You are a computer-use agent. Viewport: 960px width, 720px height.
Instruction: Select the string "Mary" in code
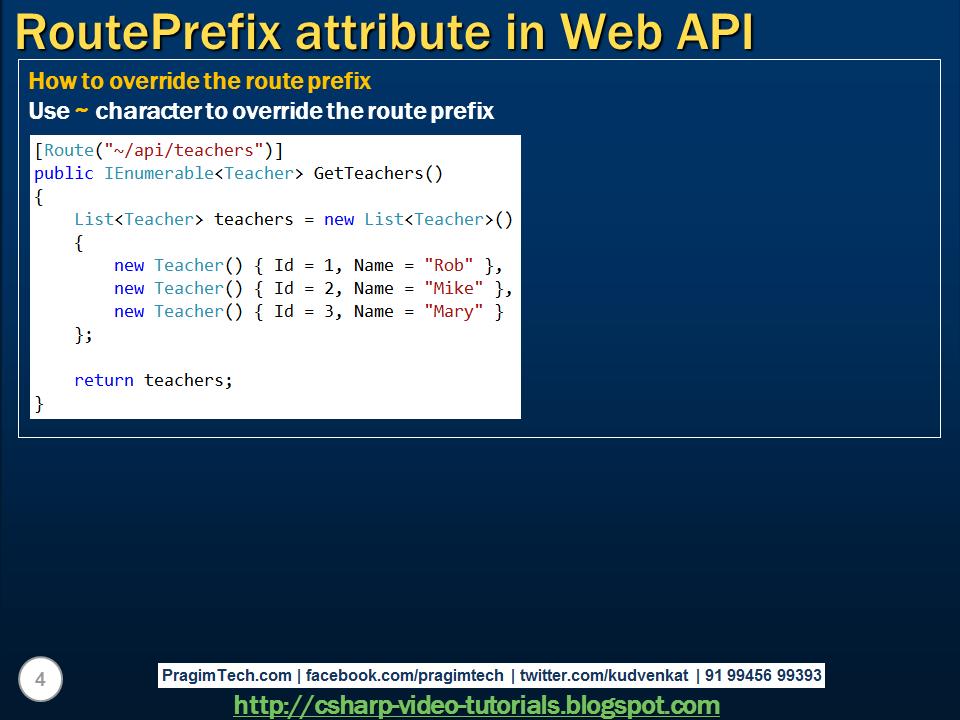click(453, 311)
